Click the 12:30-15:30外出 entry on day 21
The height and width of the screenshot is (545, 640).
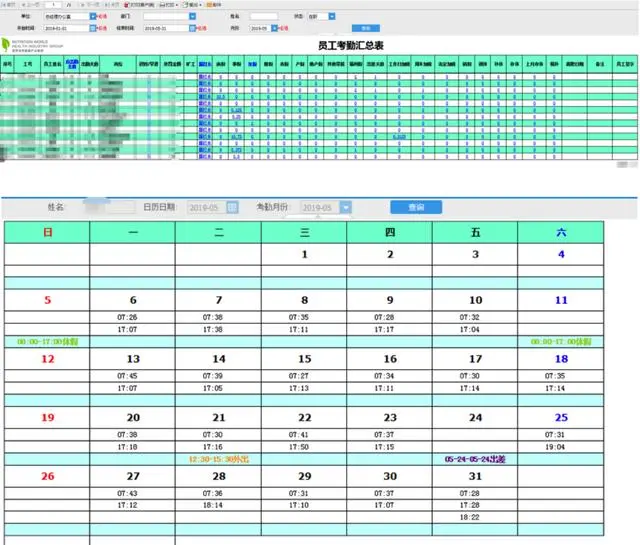219,459
